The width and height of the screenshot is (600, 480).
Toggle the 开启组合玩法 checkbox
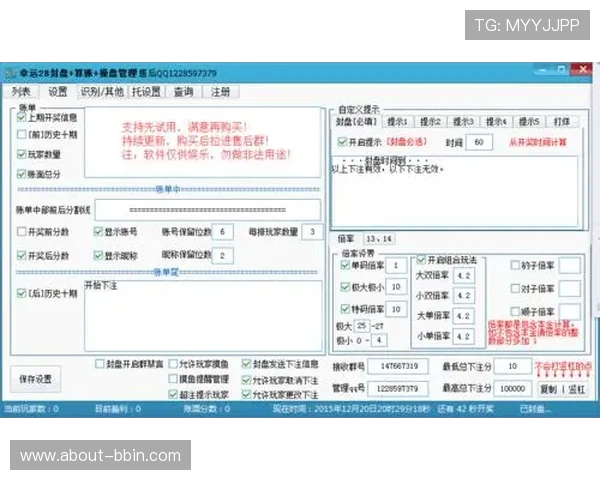coord(421,260)
